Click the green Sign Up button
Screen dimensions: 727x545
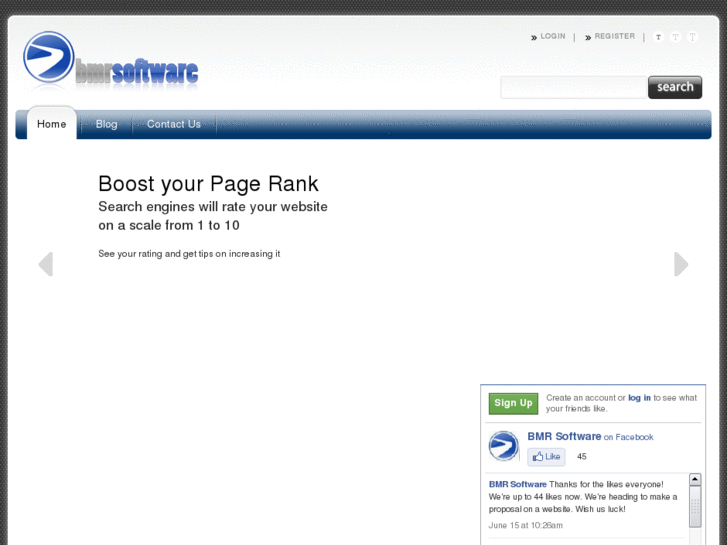coord(513,403)
